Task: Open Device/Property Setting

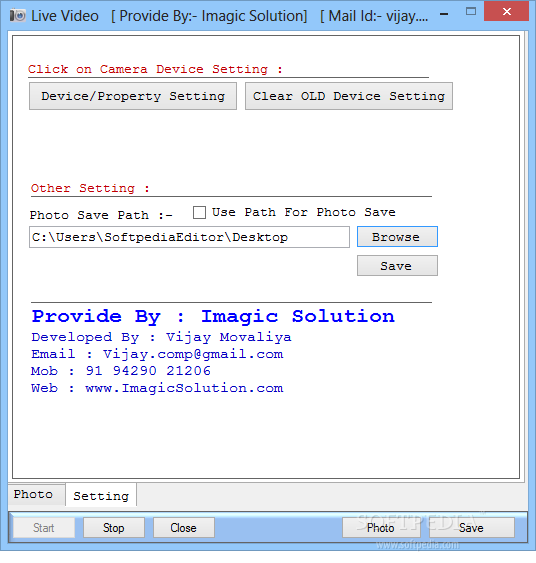Action: tap(133, 96)
